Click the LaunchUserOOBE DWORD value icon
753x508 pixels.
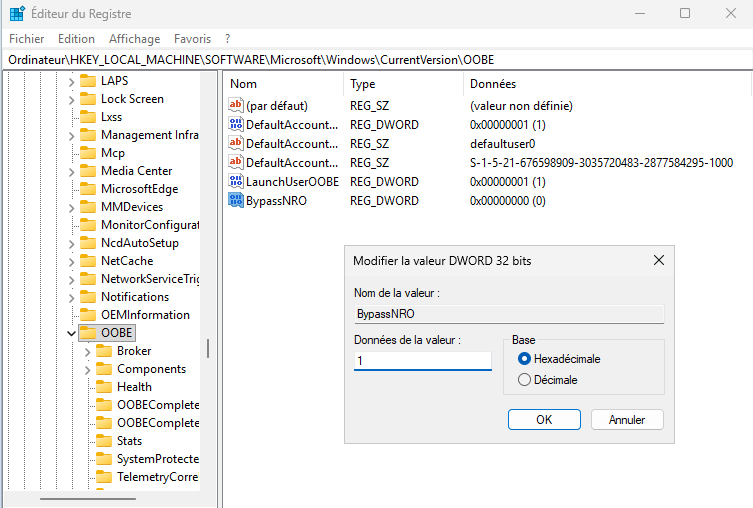[x=236, y=182]
